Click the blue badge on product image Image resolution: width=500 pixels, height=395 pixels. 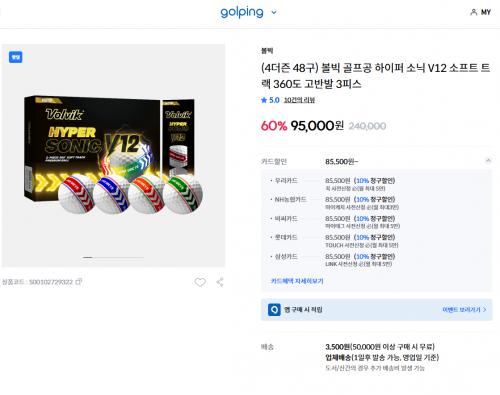point(15,57)
